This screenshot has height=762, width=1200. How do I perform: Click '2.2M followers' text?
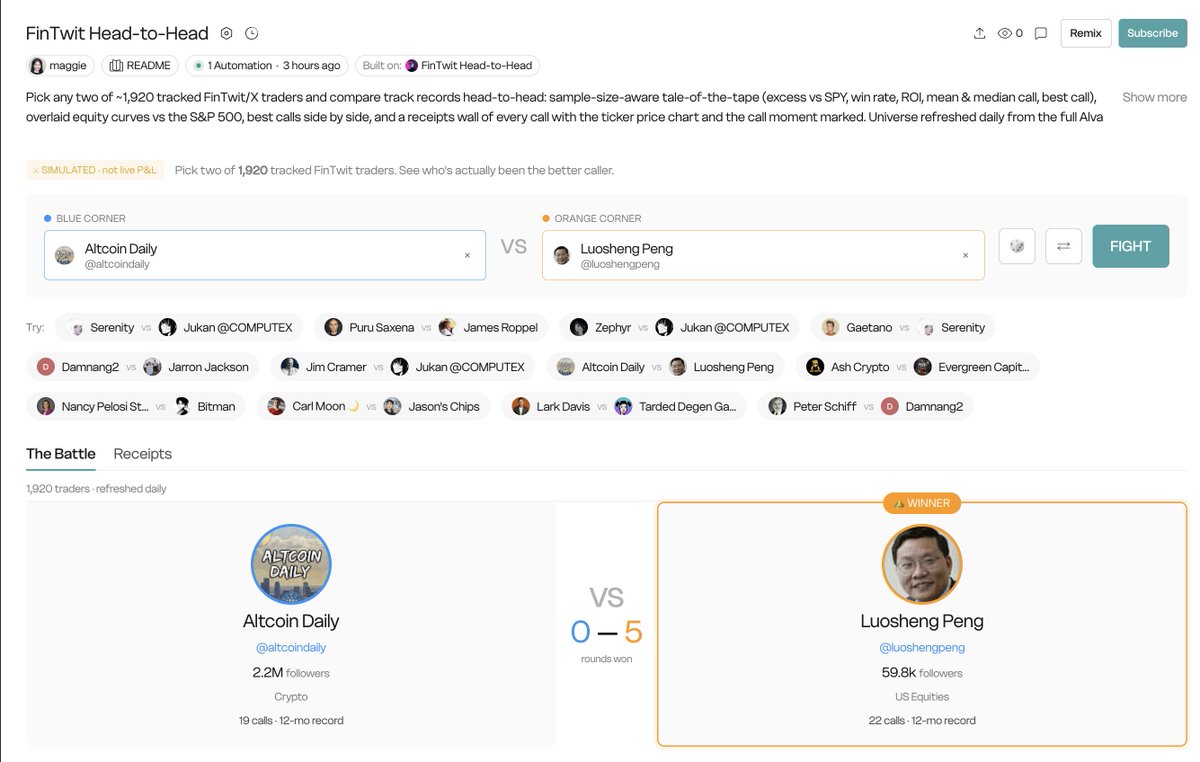[x=291, y=673]
